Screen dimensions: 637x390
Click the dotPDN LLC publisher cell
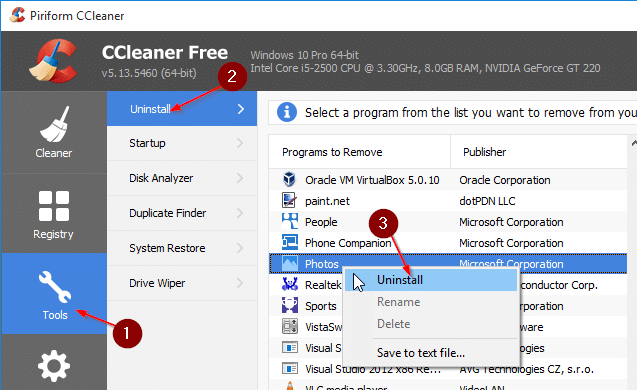click(x=487, y=201)
